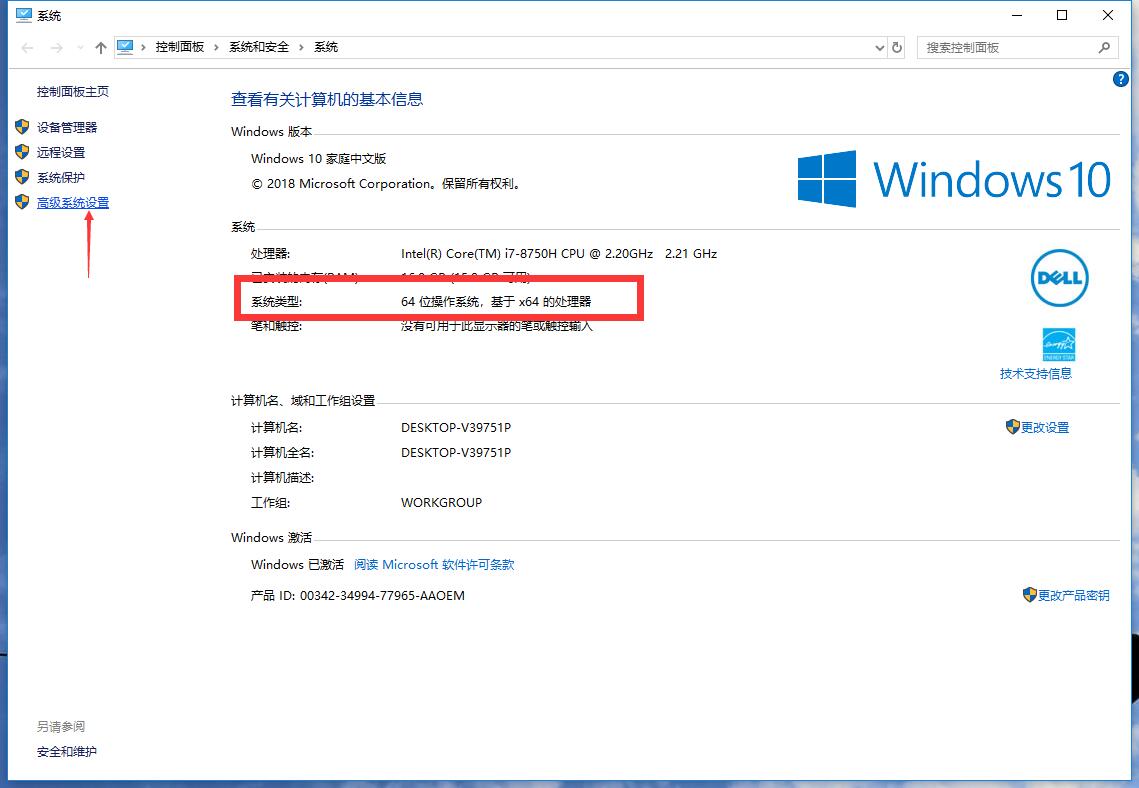
Task: Click the computer icon in address bar
Action: point(125,47)
